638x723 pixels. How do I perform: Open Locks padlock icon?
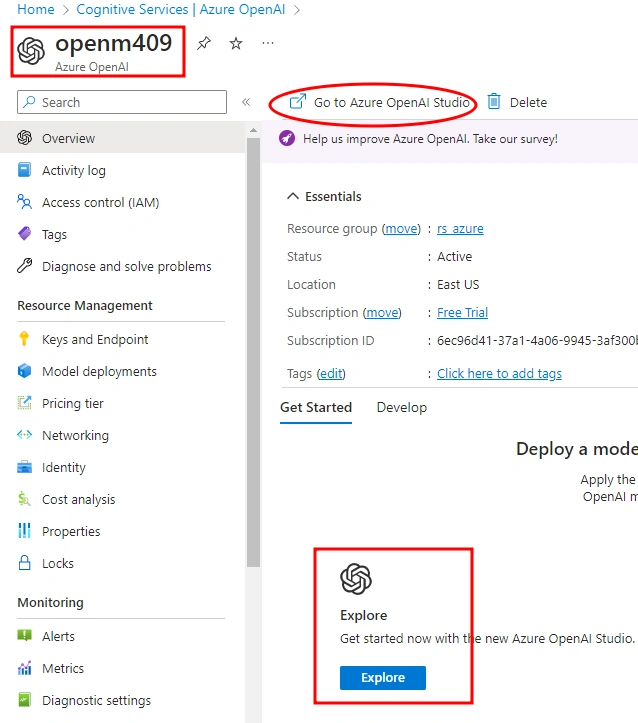click(x=24, y=563)
